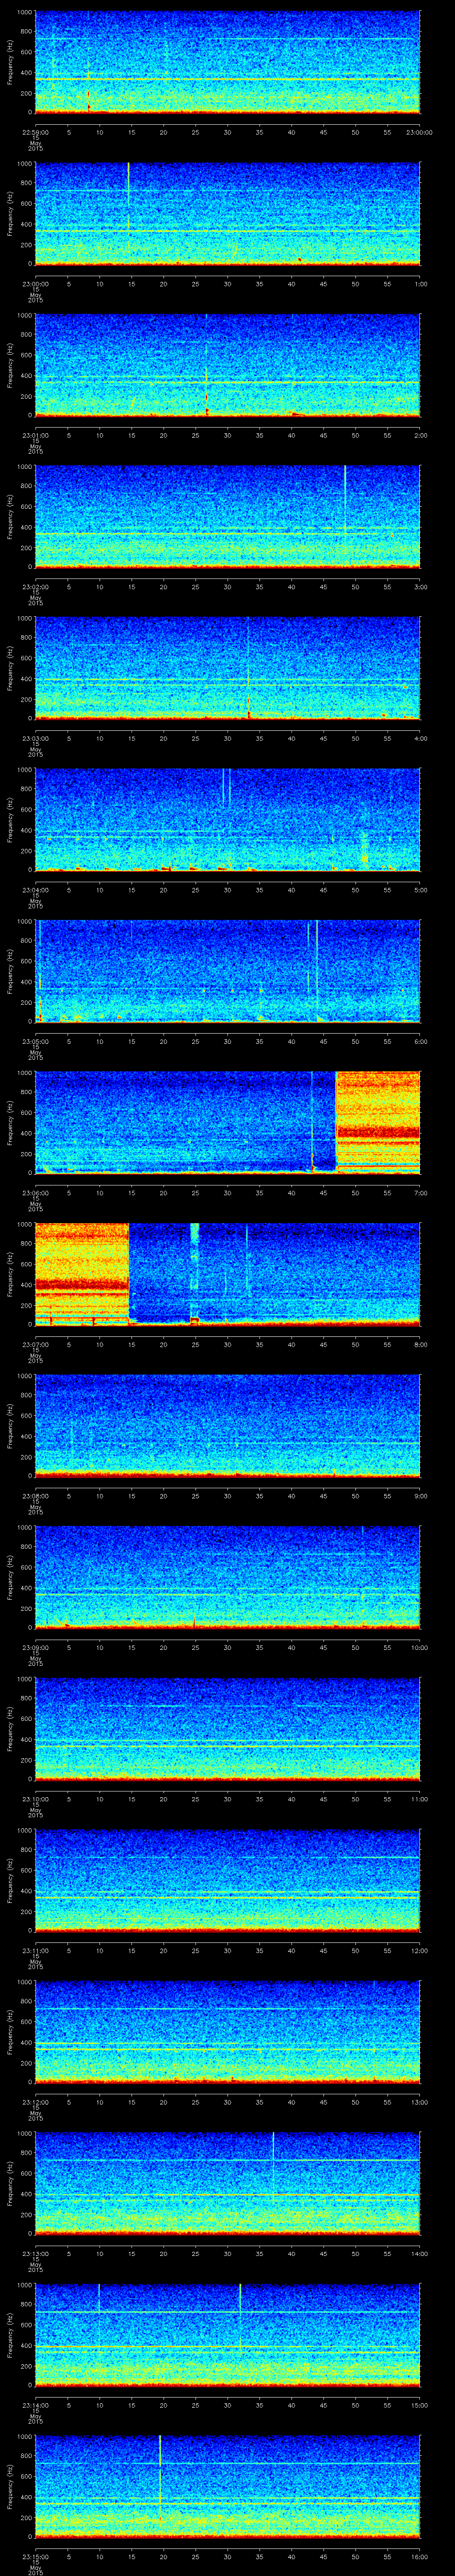The image size is (455, 2576).
Task: Click the 23:07:00 start time label
Action: pos(35,1343)
